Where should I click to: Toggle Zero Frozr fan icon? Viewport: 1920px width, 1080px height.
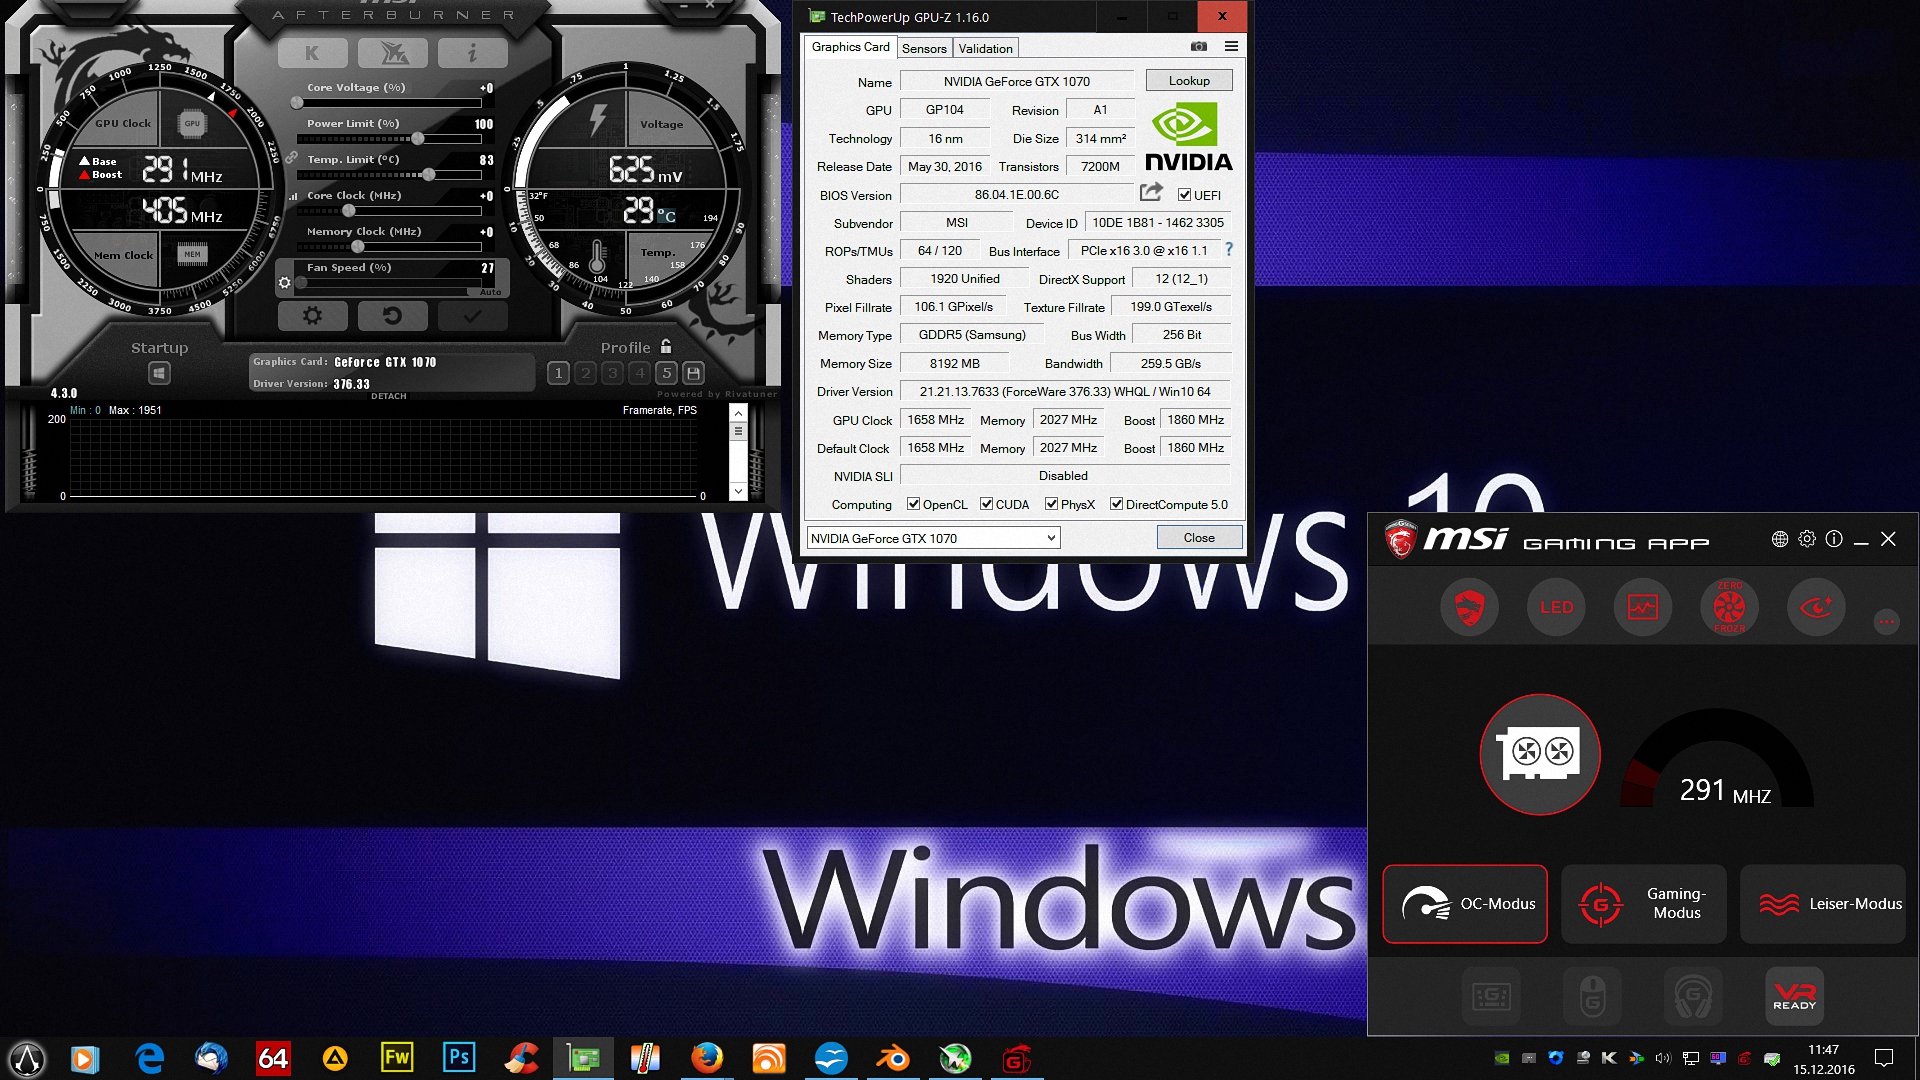[x=1729, y=607]
